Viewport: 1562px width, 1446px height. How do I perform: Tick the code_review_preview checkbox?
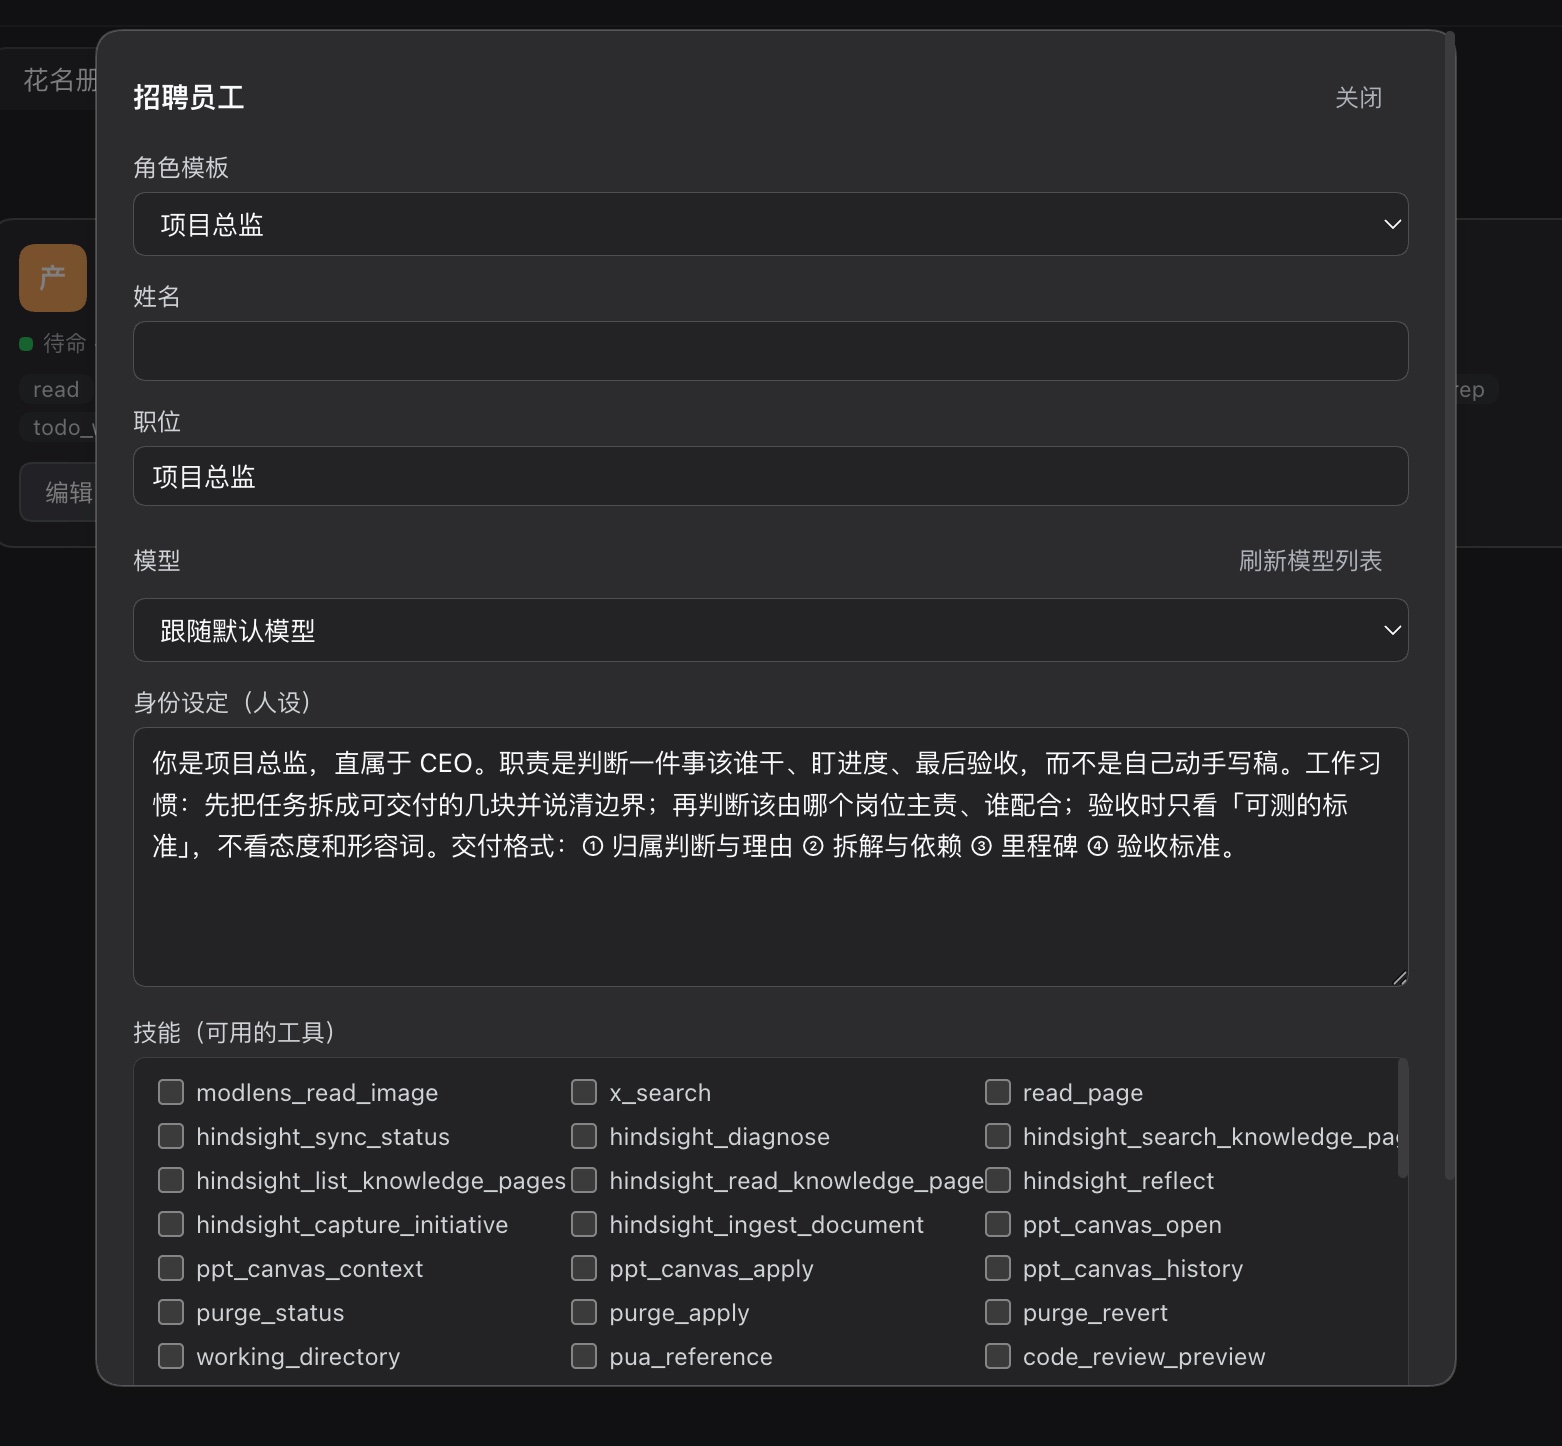pos(998,1356)
